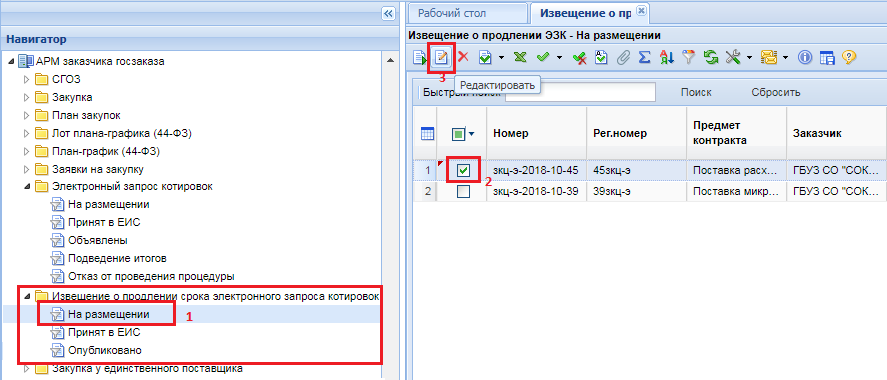Click the navigator scrollbar up arrow
The width and height of the screenshot is (887, 380).
[x=389, y=60]
